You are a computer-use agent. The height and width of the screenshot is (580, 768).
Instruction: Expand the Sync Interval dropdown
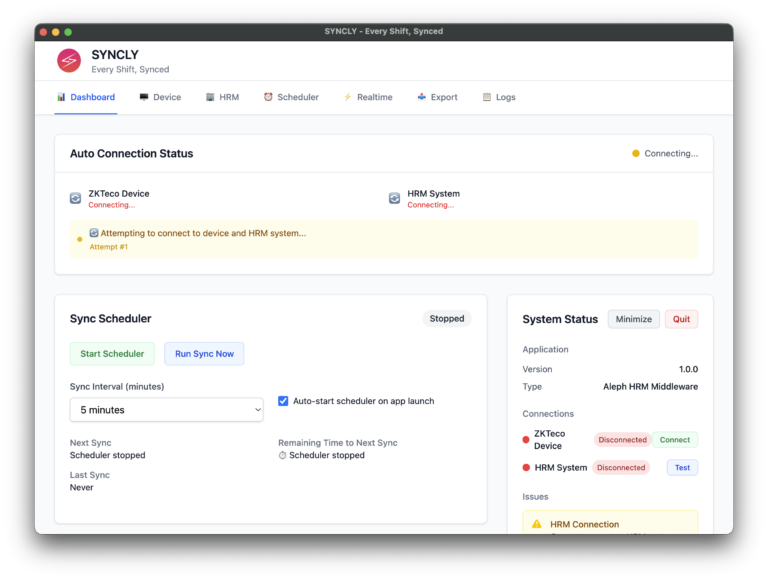click(x=166, y=410)
